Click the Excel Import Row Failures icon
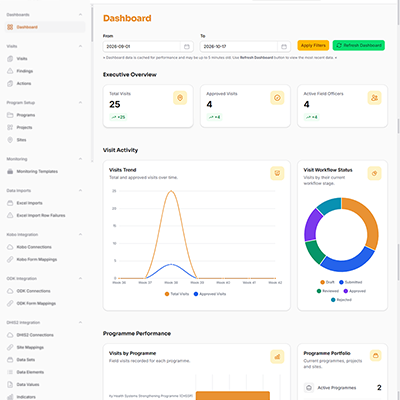The image size is (400, 400). [10, 215]
